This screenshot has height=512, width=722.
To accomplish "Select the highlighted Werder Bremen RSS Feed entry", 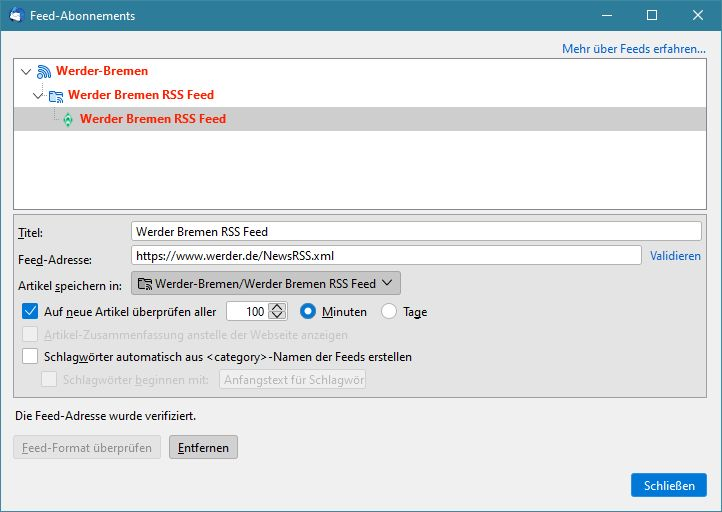I will coord(360,119).
